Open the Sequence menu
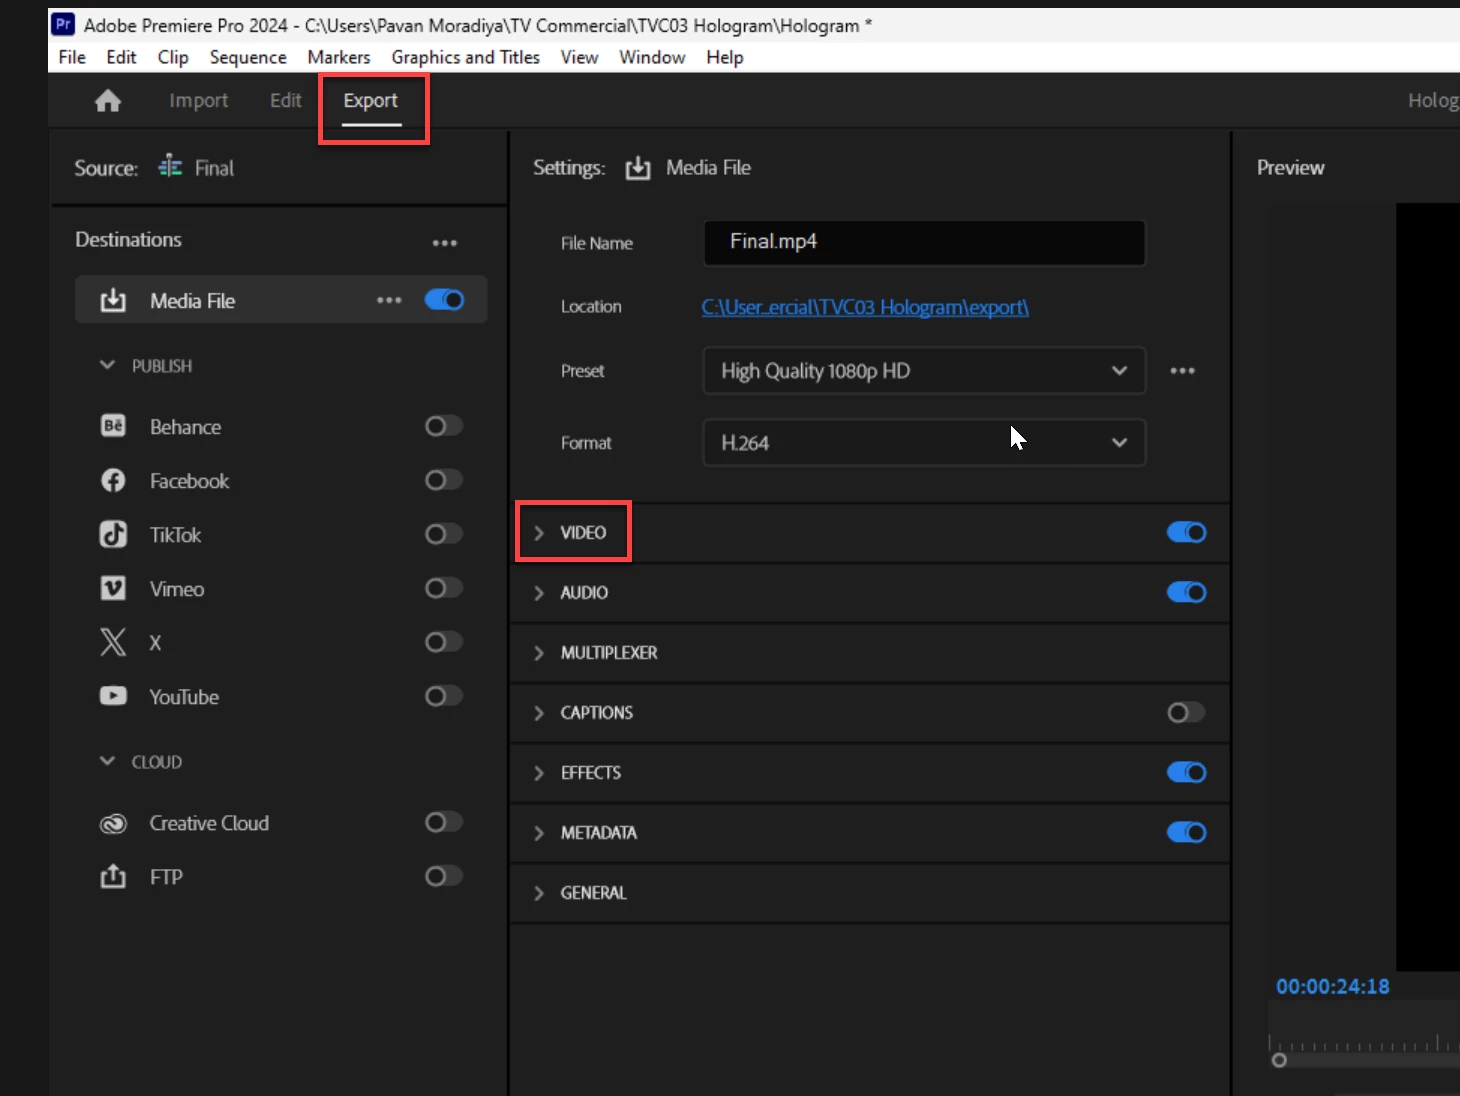The height and width of the screenshot is (1096, 1460). (248, 57)
